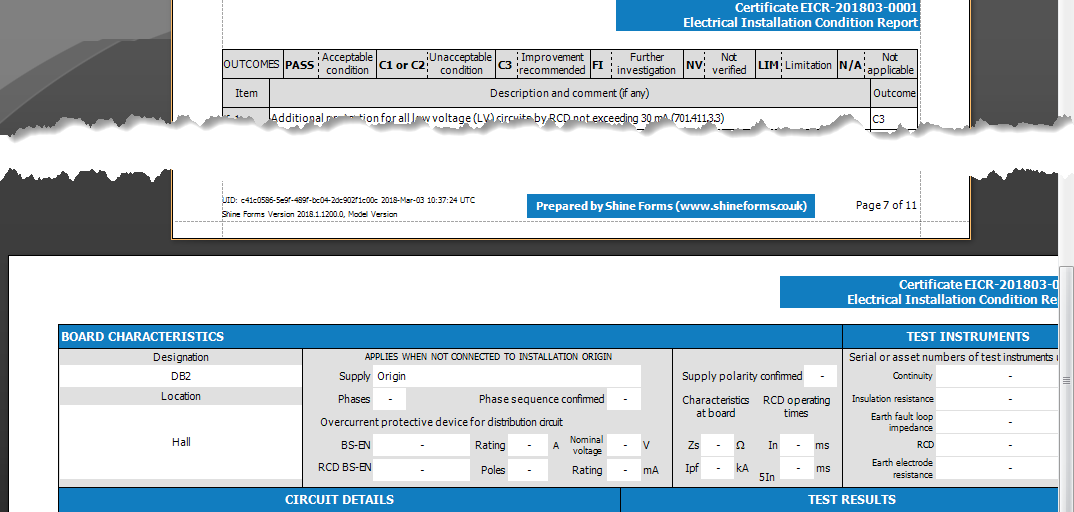The width and height of the screenshot is (1074, 512).
Task: Edit the overcurrent Rating field in amps
Action: [x=527, y=445]
